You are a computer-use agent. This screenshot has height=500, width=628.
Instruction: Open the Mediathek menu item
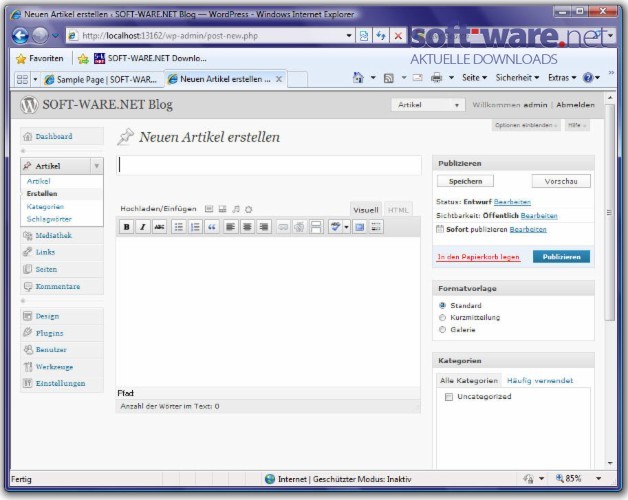(x=62, y=236)
